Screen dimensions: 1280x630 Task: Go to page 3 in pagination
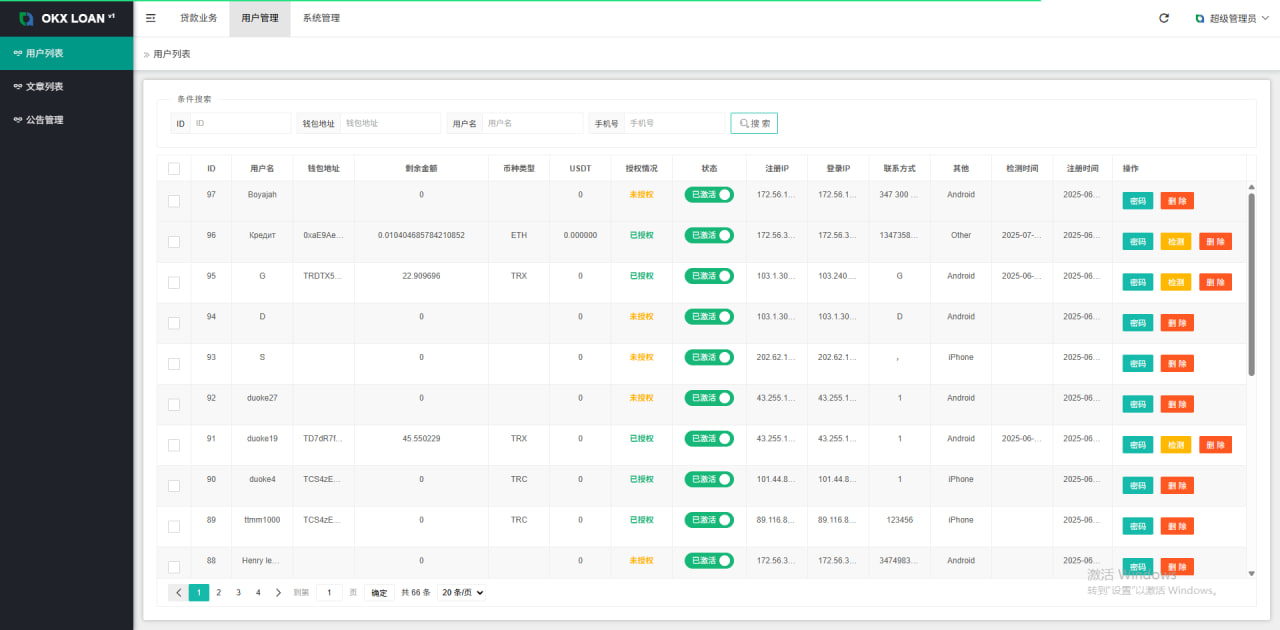pos(238,592)
